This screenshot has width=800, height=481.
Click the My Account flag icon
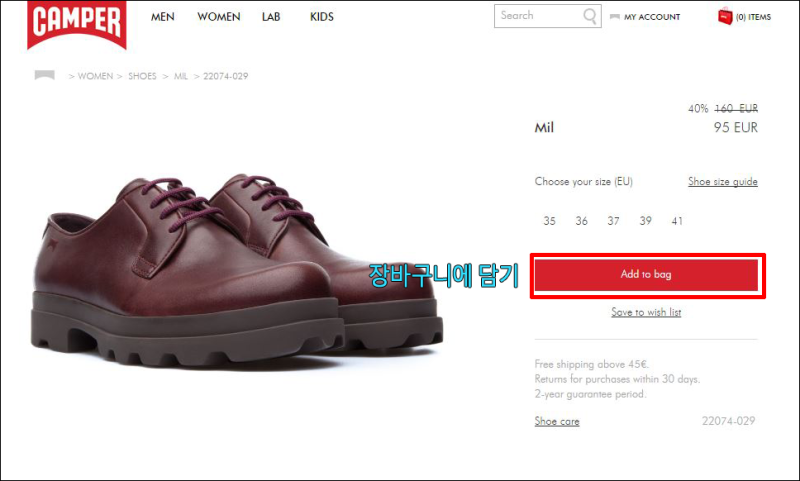(615, 17)
